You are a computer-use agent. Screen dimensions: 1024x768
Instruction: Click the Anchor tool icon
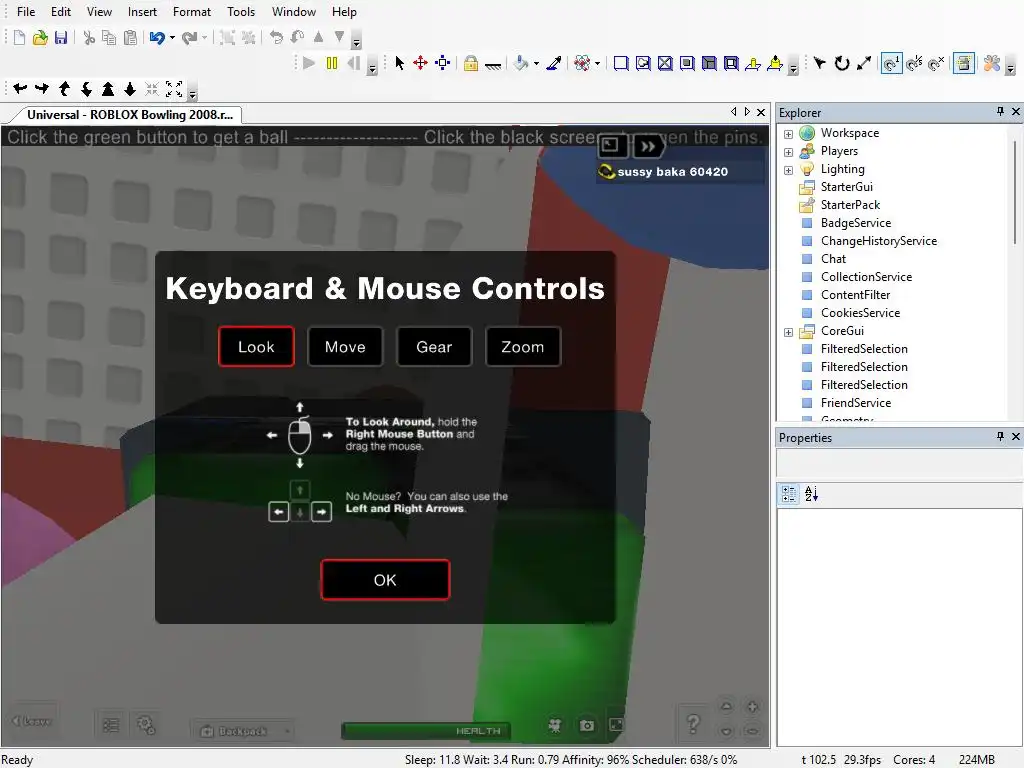click(493, 65)
